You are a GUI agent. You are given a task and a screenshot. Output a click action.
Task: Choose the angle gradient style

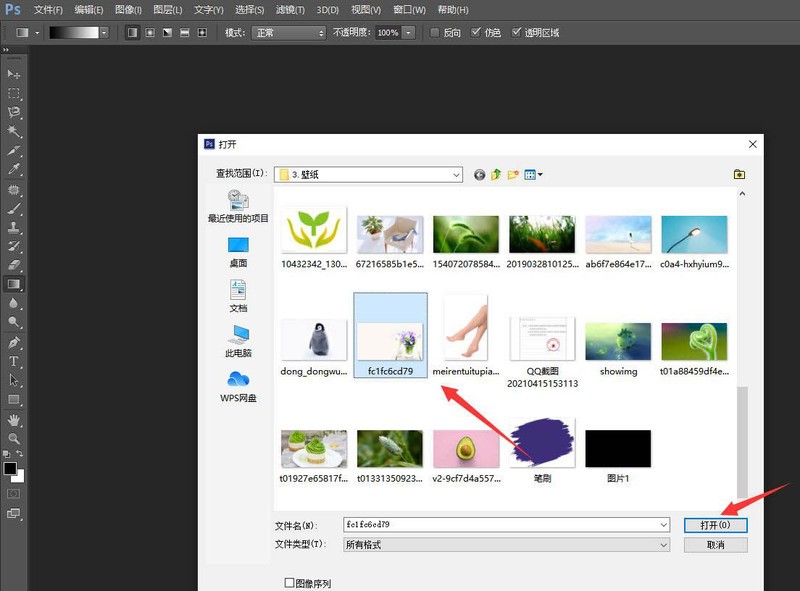pos(167,33)
